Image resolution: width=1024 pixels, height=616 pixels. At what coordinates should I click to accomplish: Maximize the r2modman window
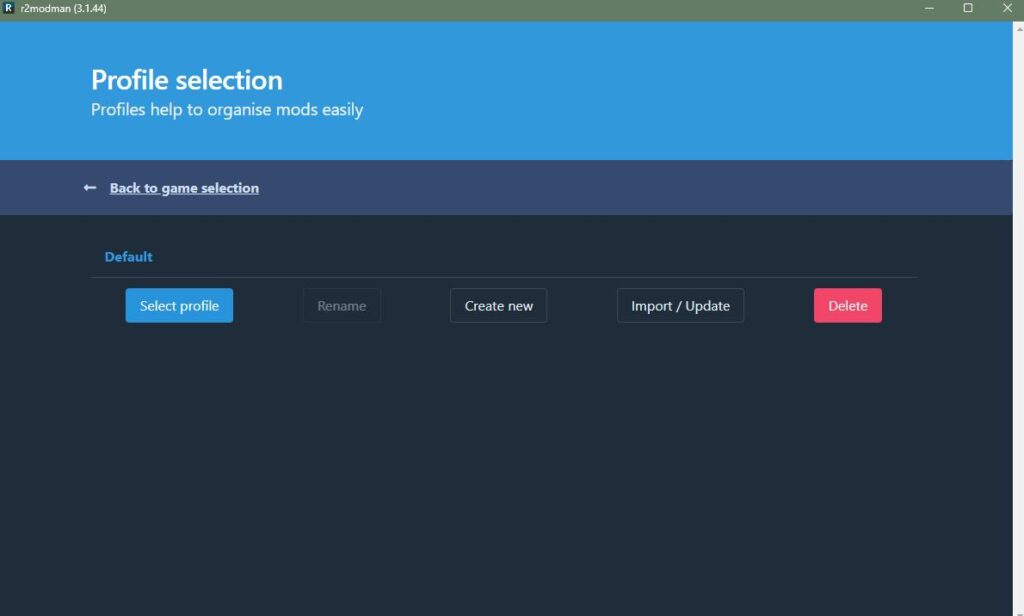tap(967, 8)
